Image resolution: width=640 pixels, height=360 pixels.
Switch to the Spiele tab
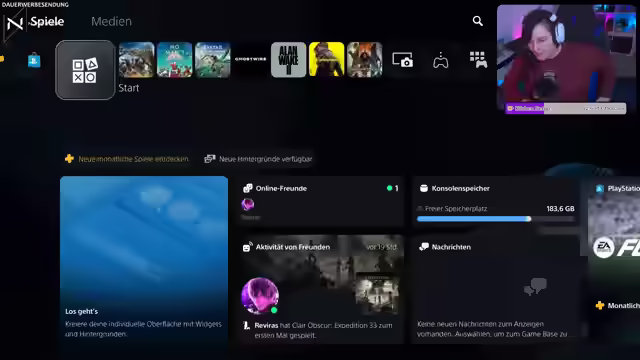coord(47,21)
